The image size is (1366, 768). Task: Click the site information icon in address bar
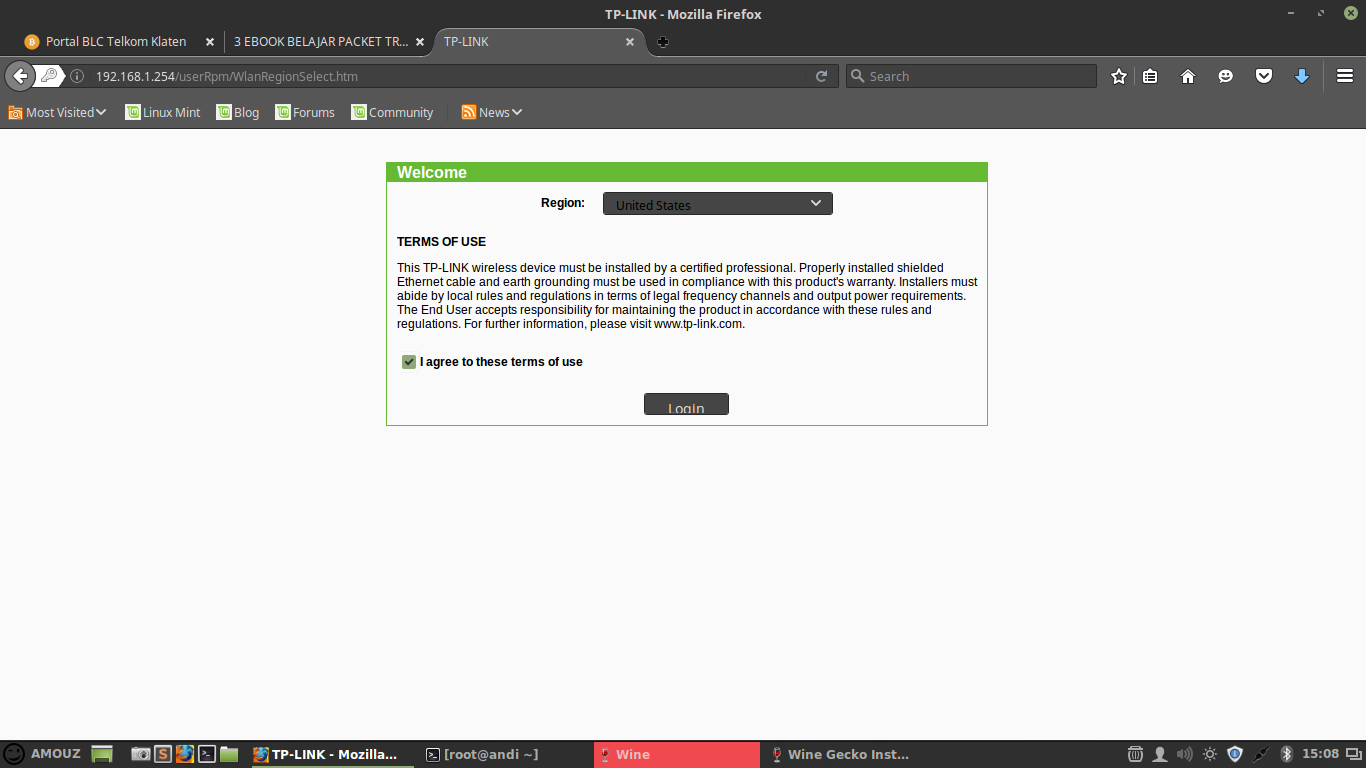tap(77, 76)
